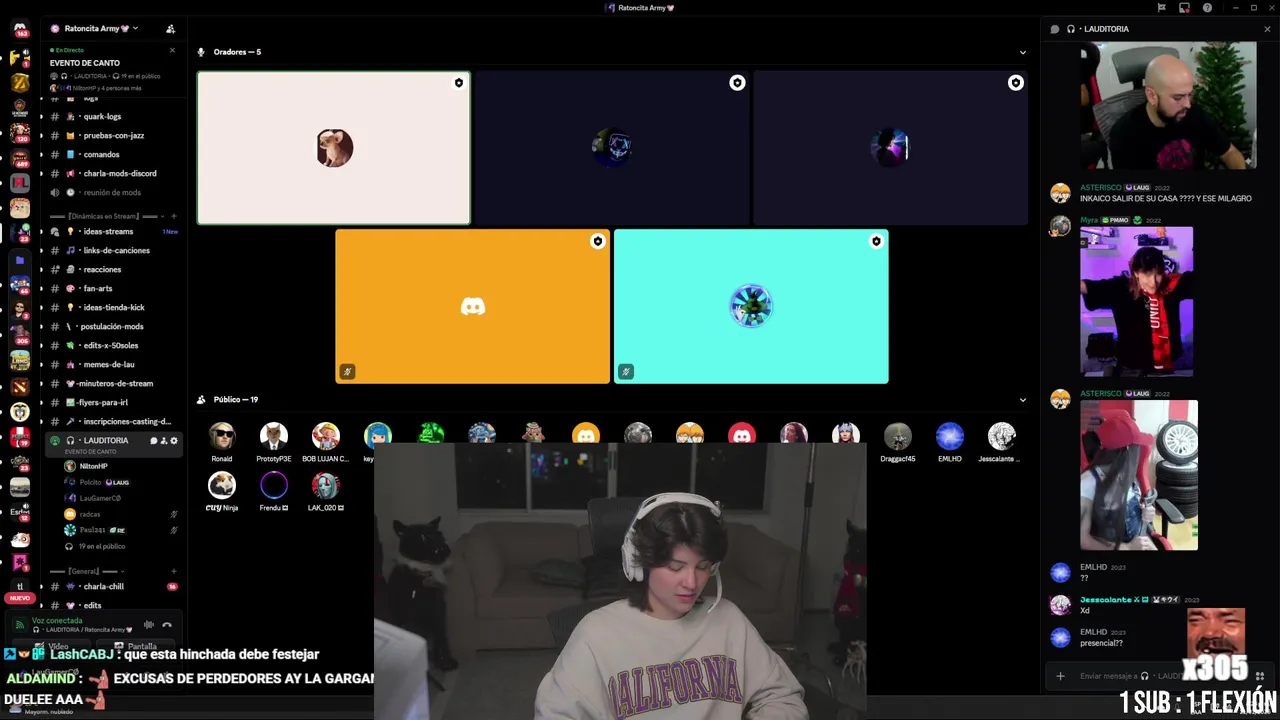Click muted mic icon on turquoise speaker tile
The width and height of the screenshot is (1280, 720).
[625, 372]
